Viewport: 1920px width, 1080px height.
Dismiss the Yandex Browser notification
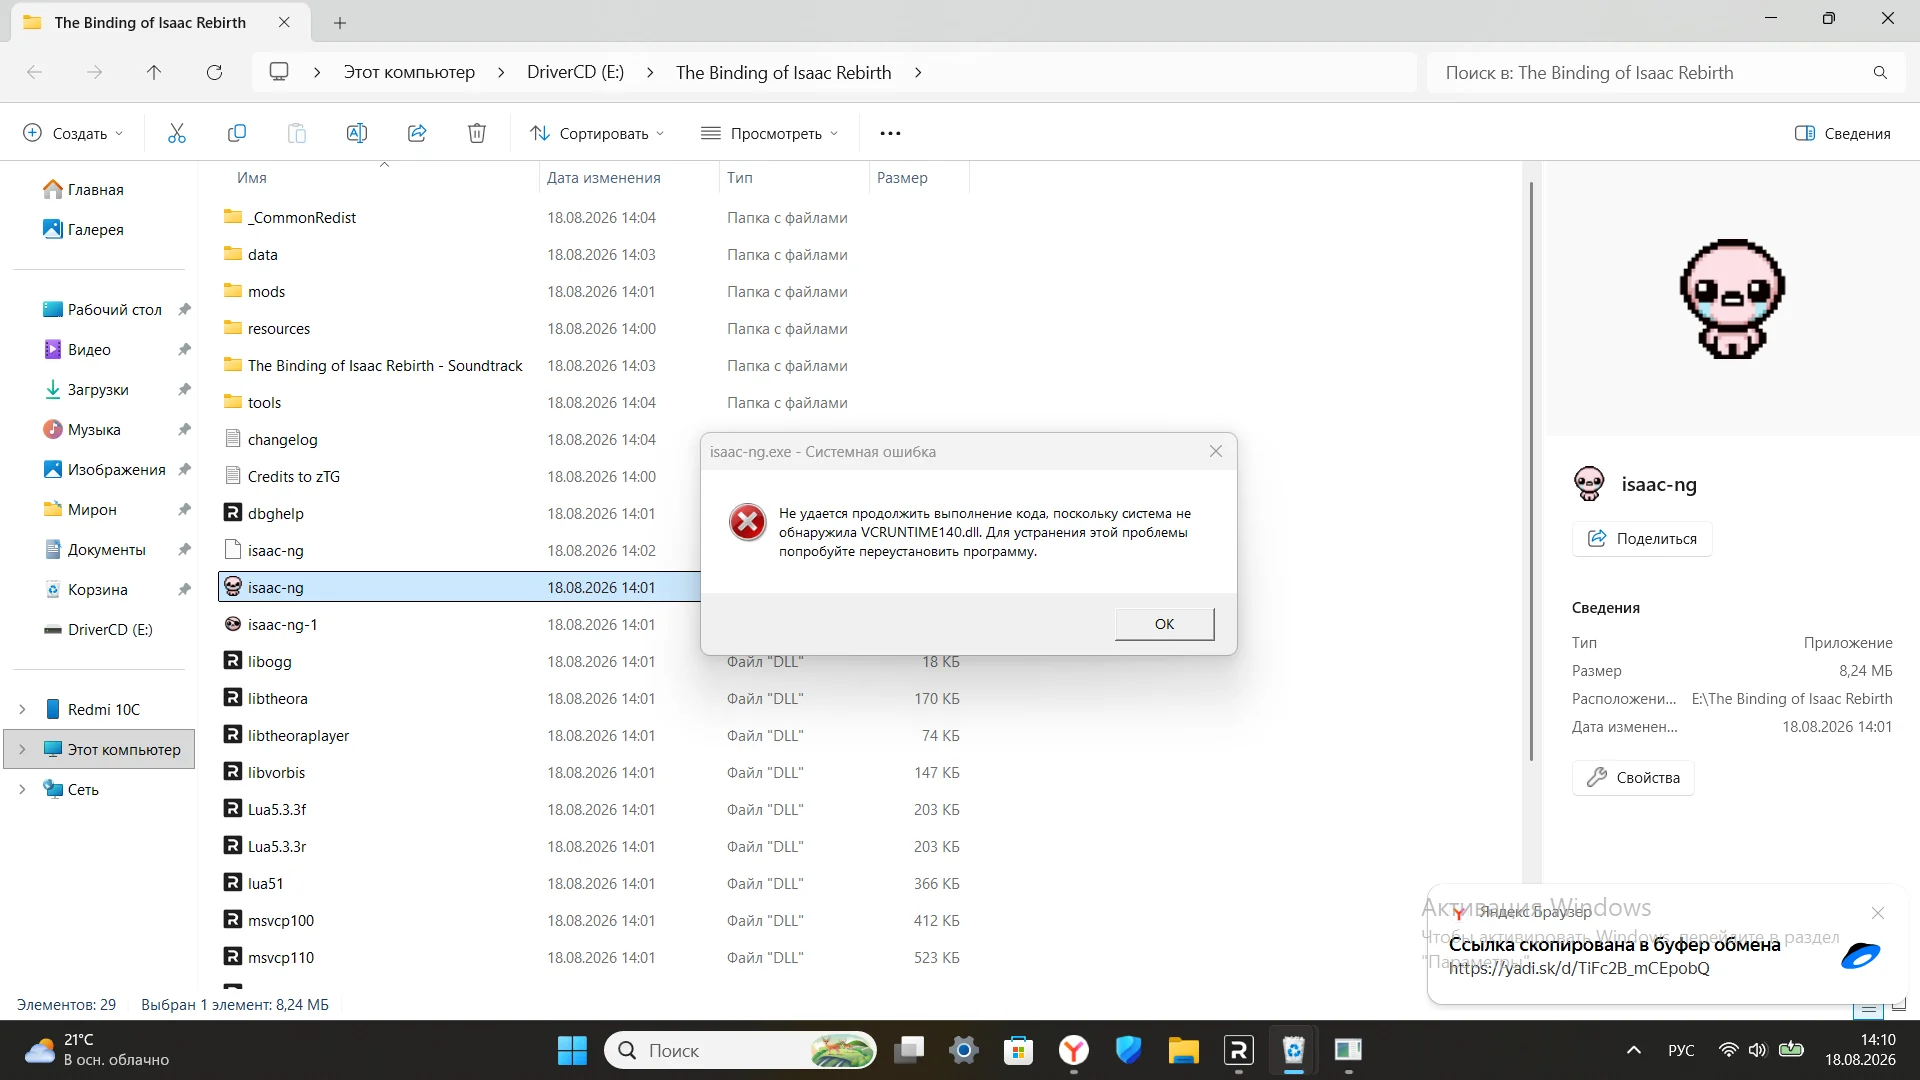[1878, 913]
